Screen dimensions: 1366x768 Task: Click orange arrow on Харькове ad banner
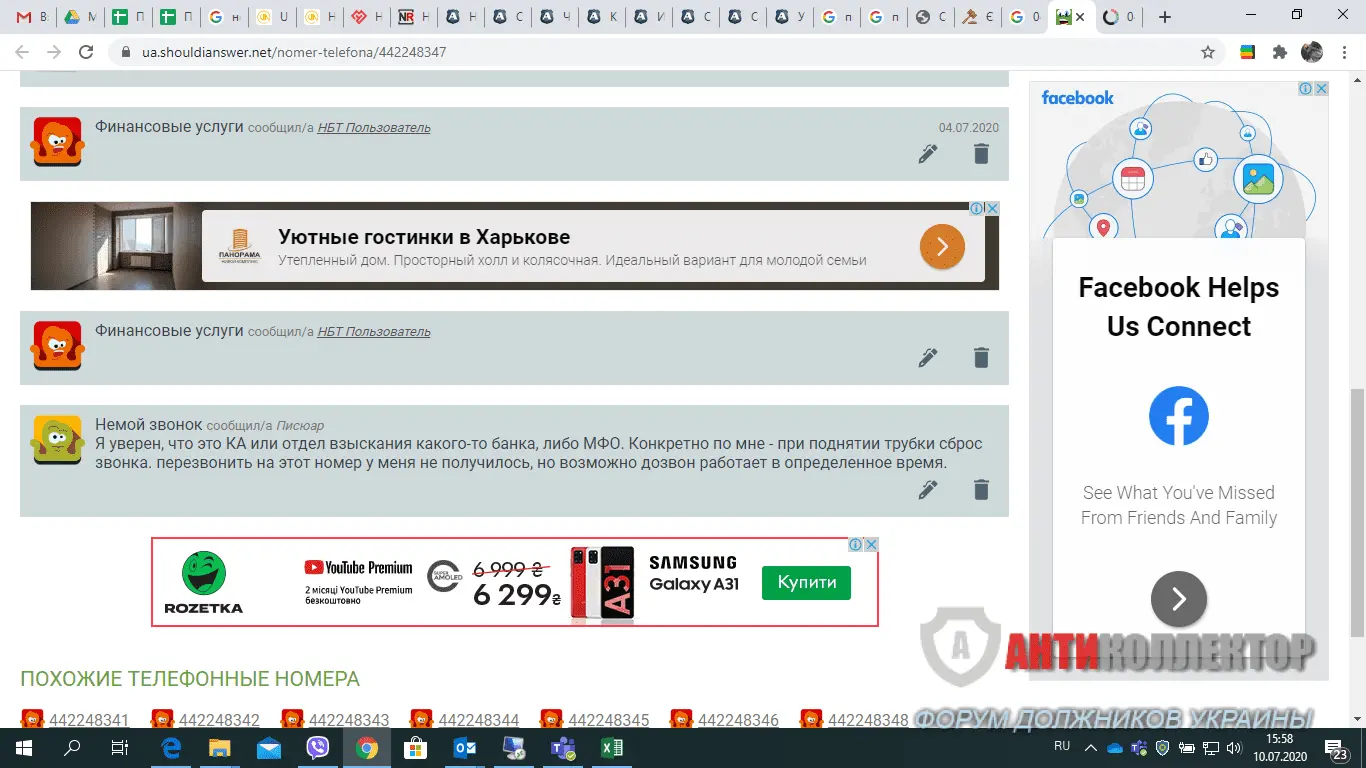(x=941, y=246)
